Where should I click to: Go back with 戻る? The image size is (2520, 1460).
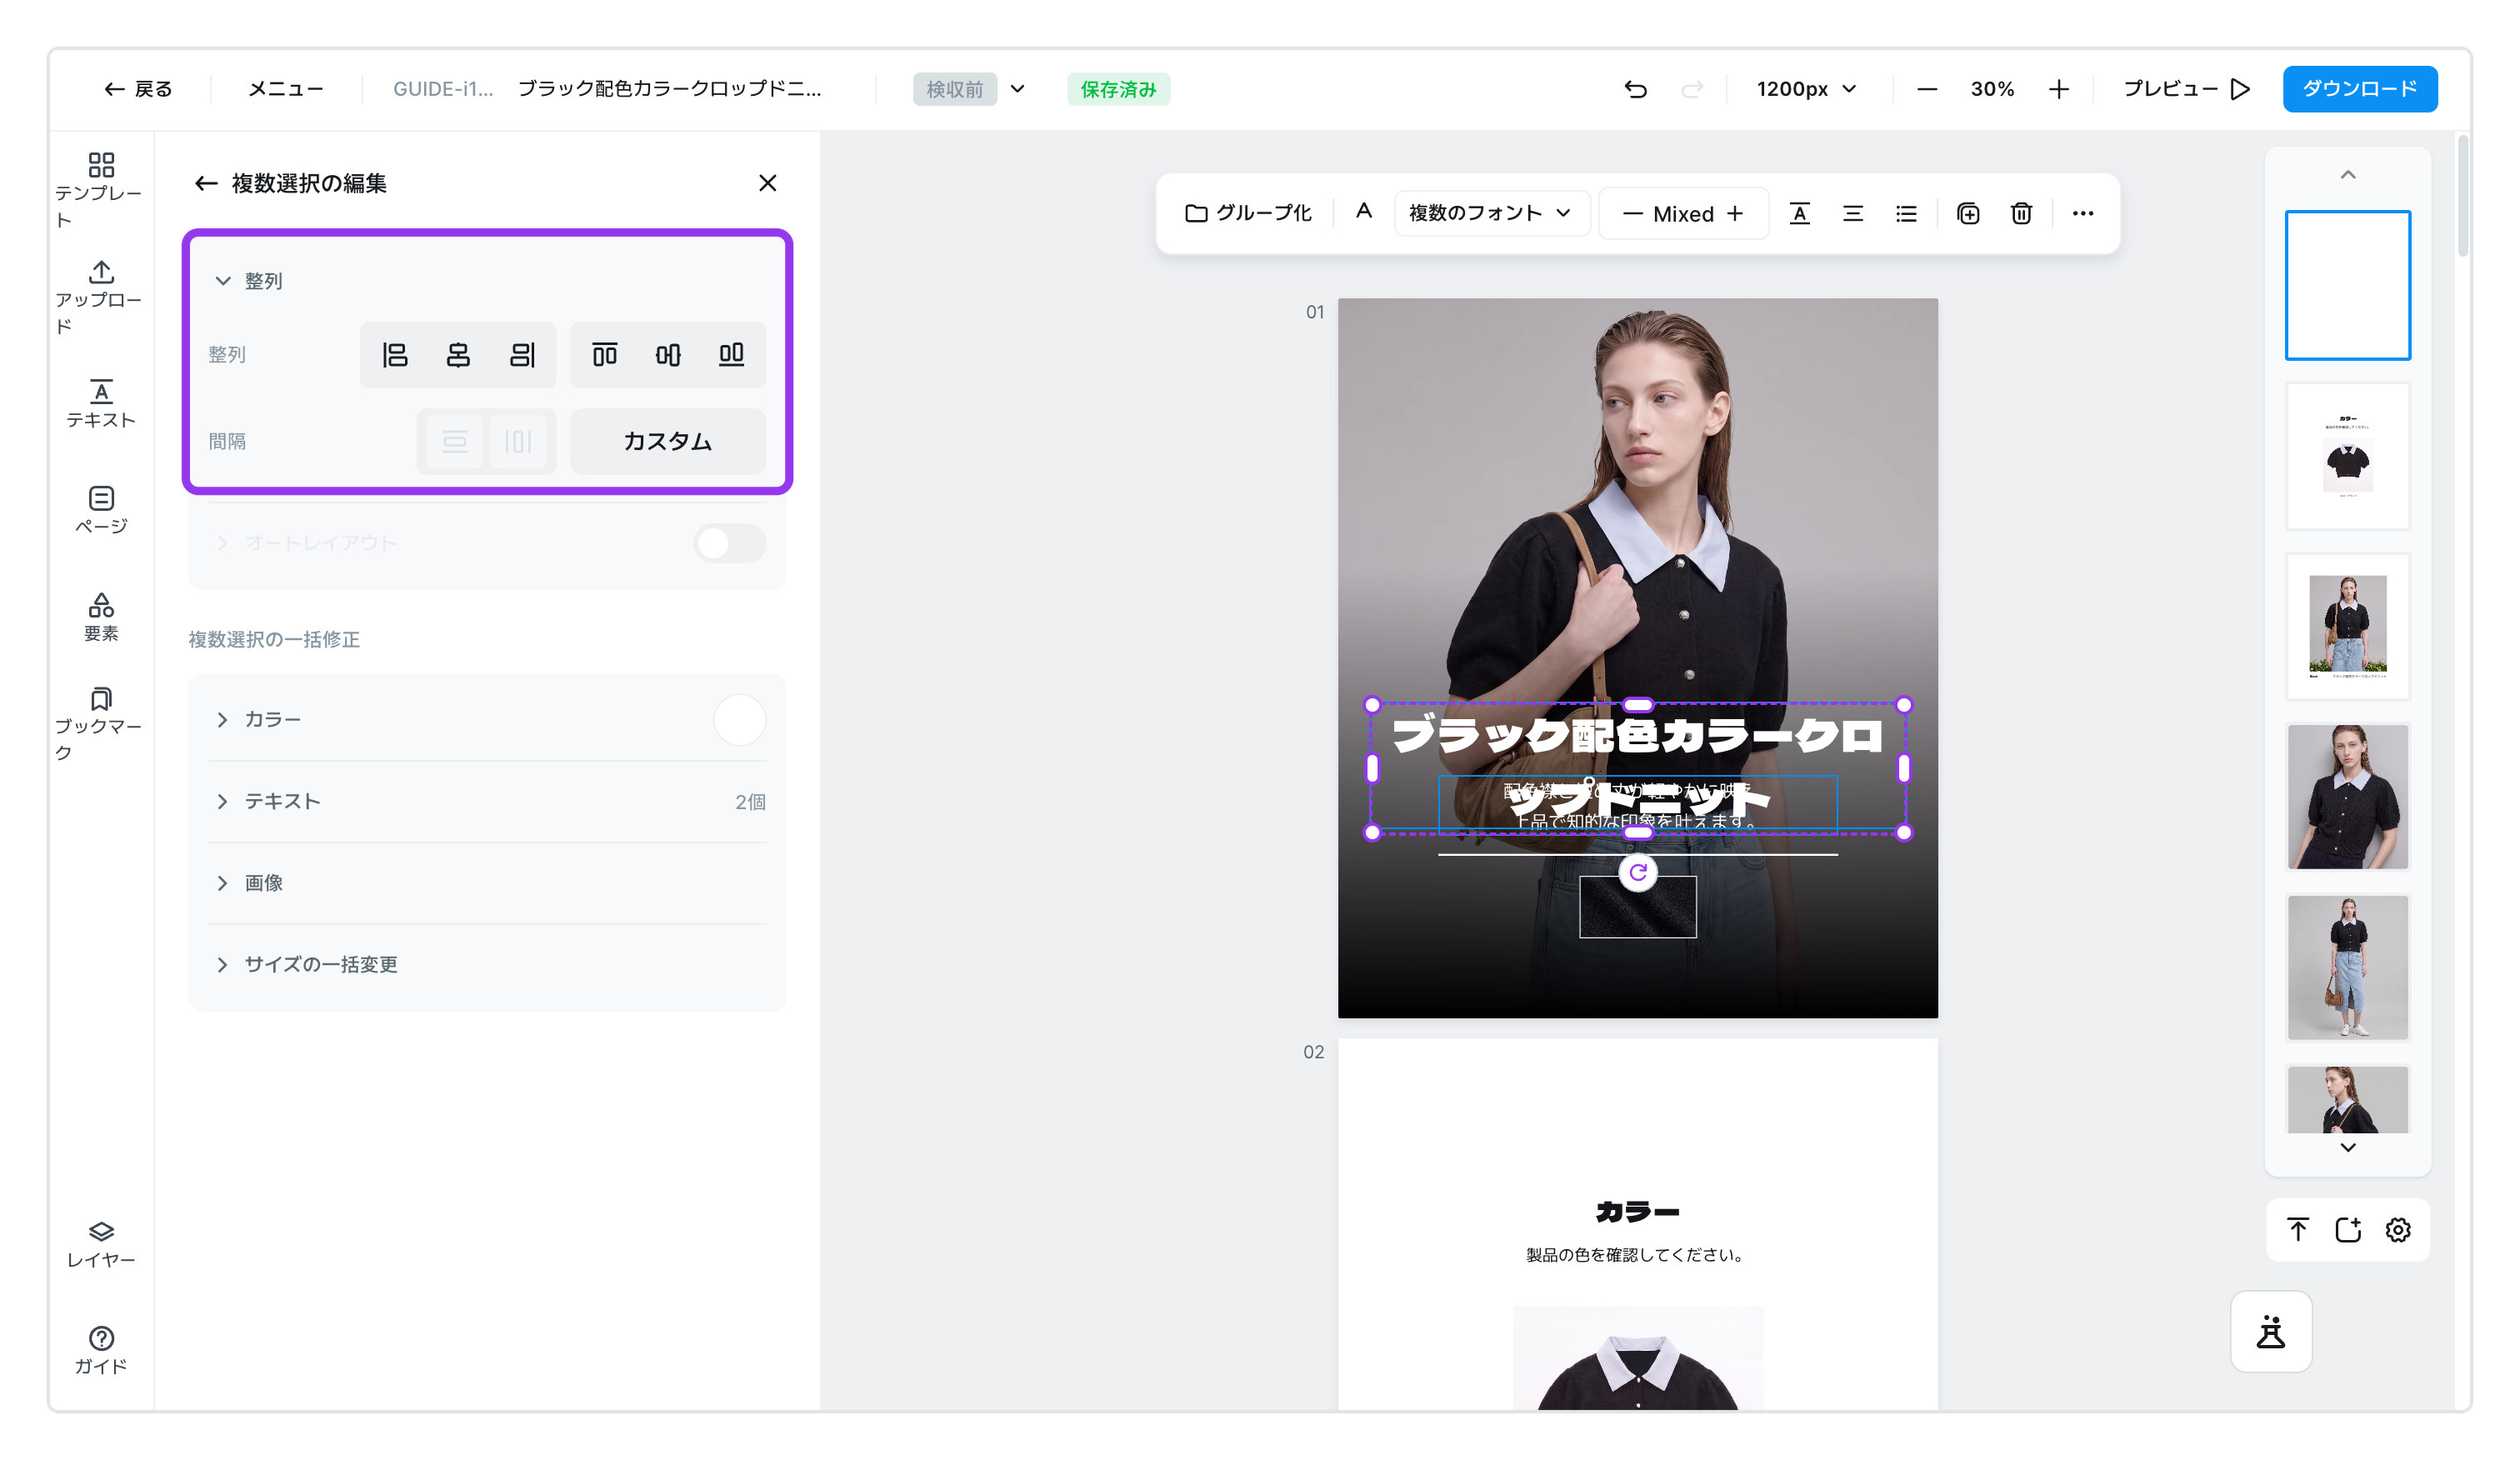click(138, 89)
